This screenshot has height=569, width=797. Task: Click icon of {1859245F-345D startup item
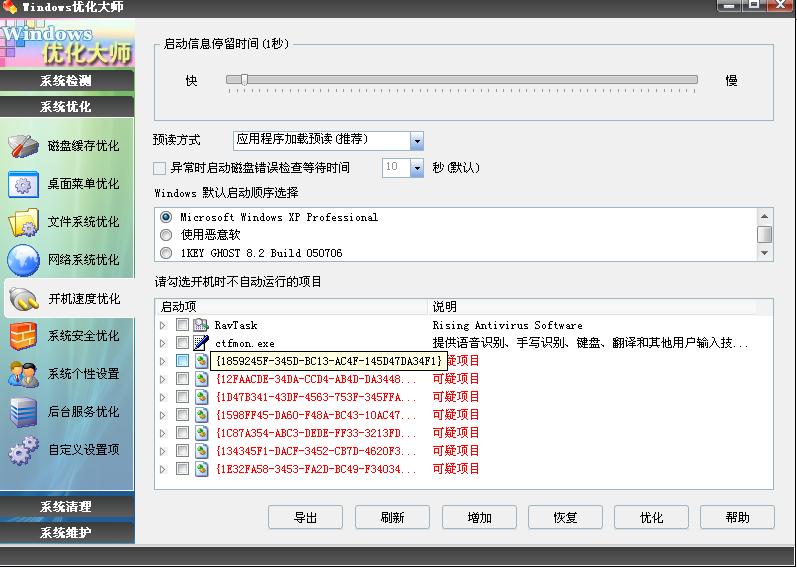point(202,361)
